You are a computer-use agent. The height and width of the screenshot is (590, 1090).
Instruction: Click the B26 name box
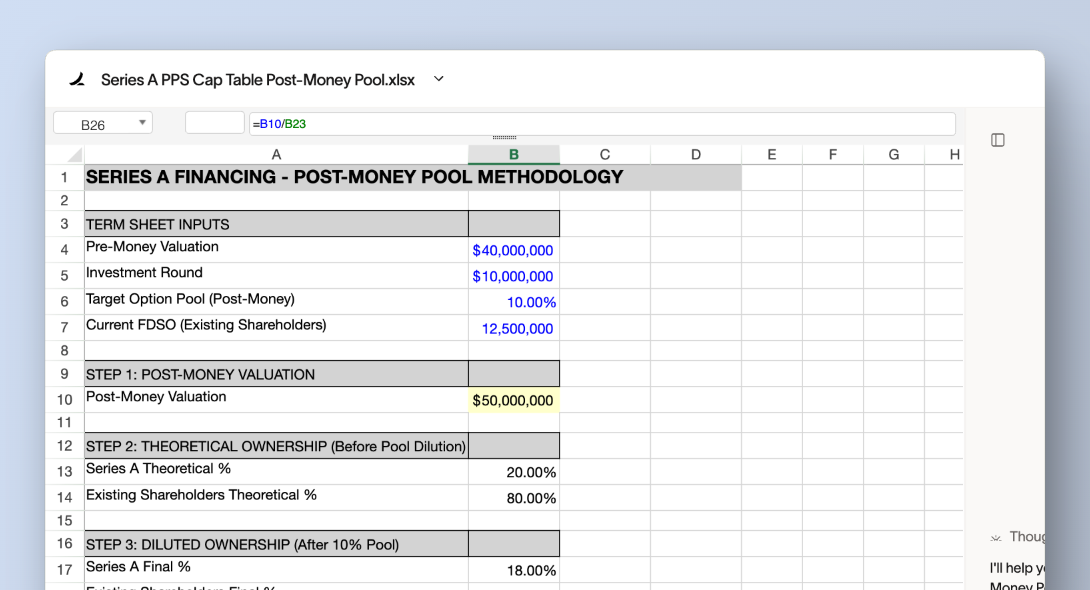pyautogui.click(x=102, y=124)
